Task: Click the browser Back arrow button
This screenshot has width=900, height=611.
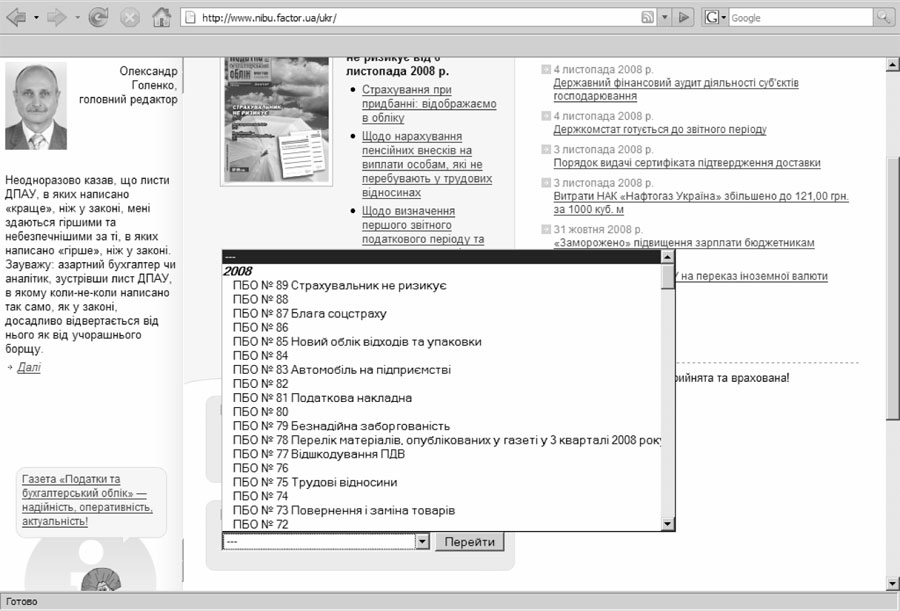Action: [x=16, y=18]
